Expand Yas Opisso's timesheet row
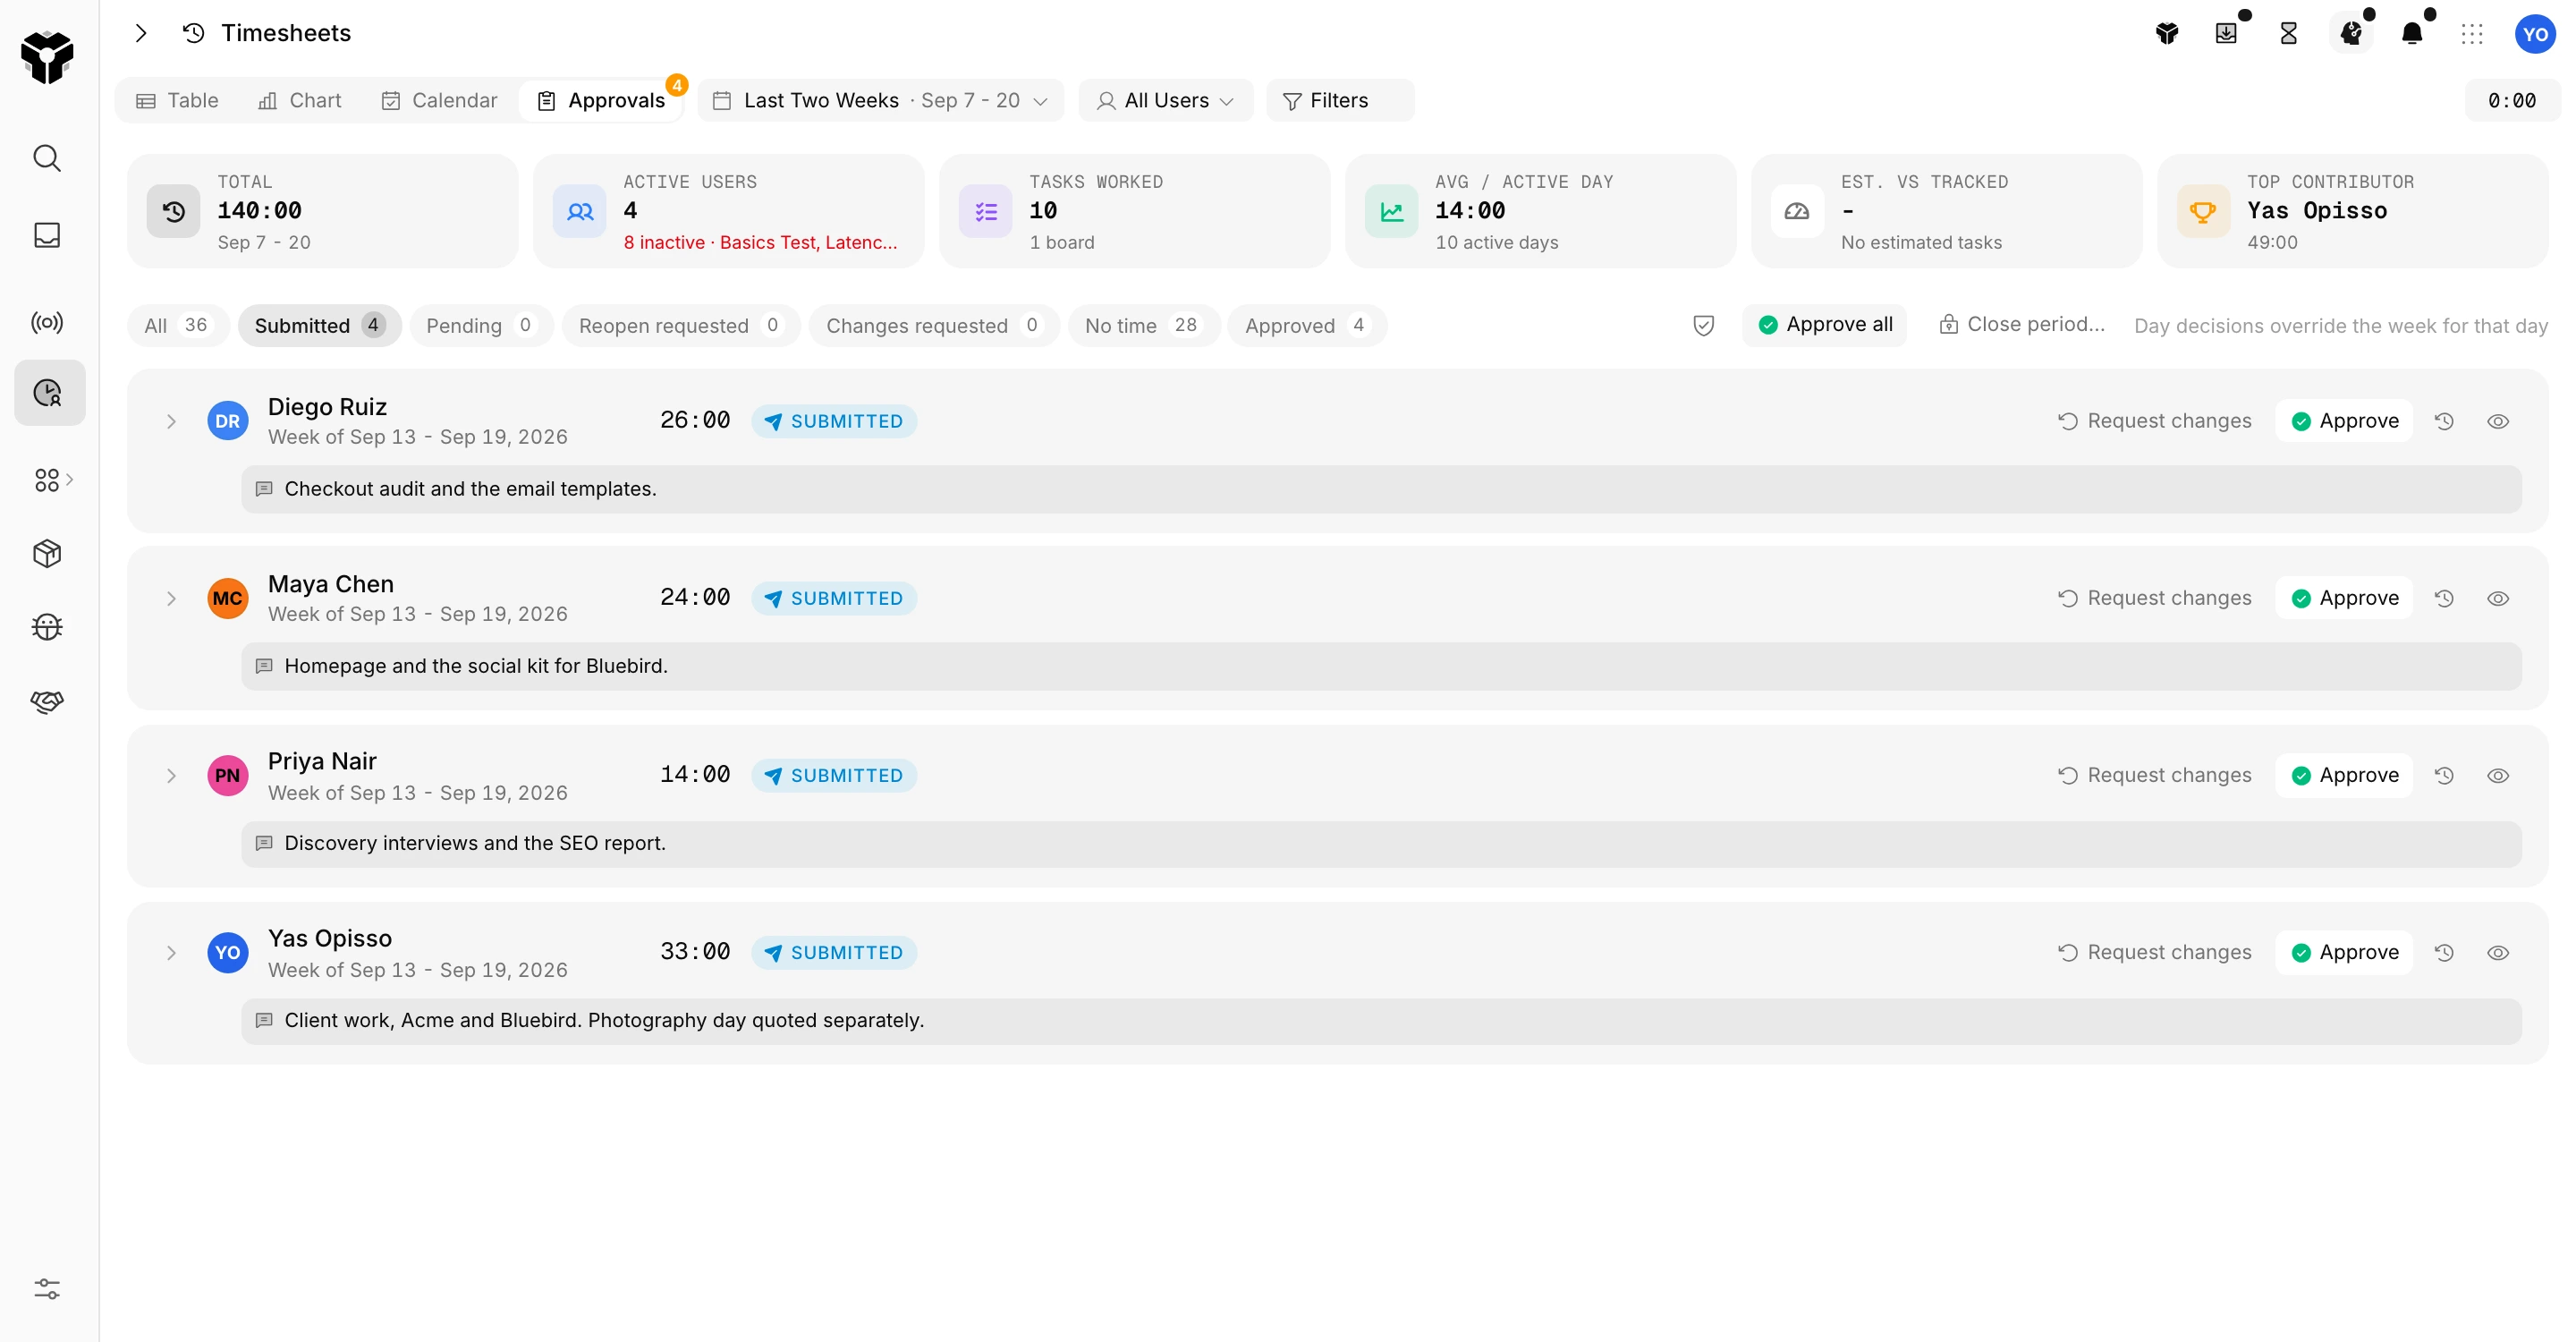This screenshot has width=2576, height=1342. [171, 952]
